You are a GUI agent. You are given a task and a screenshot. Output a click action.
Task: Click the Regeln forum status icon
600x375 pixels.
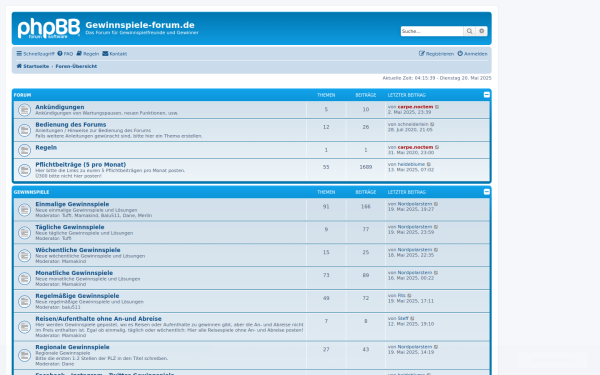pyautogui.click(x=24, y=150)
